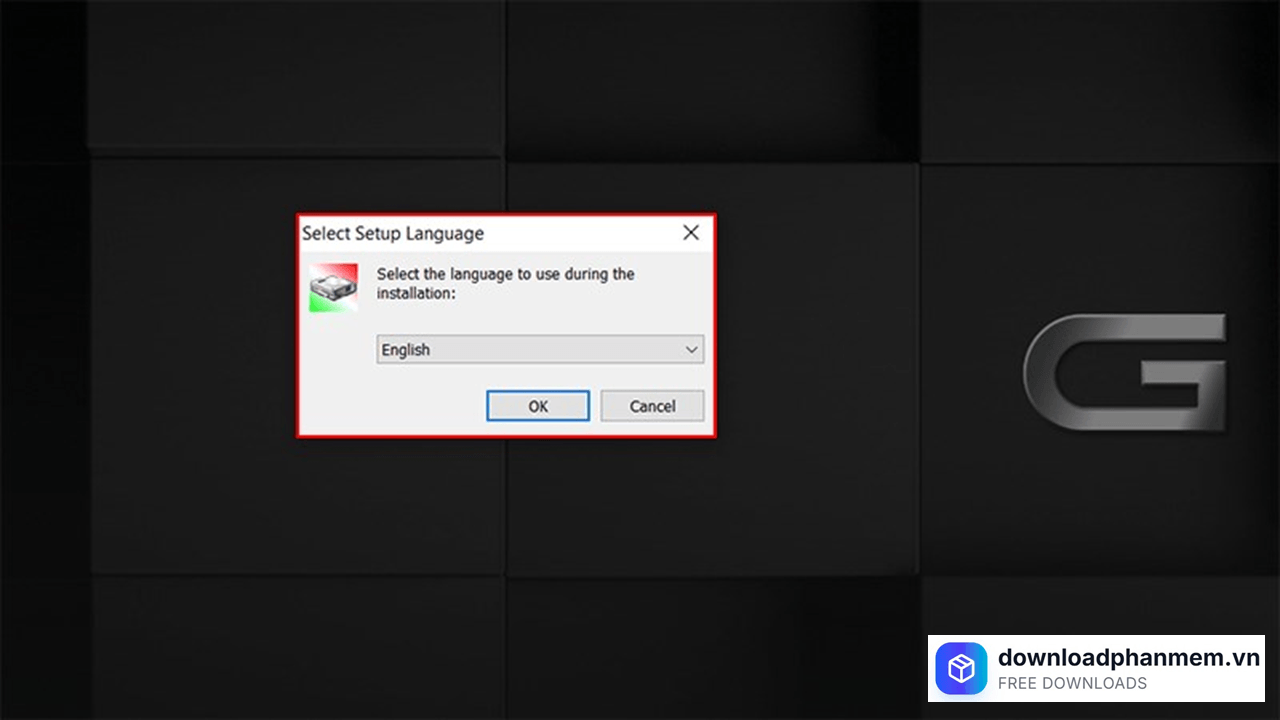This screenshot has width=1280, height=720.
Task: Click the installer disk drive icon
Action: point(333,289)
